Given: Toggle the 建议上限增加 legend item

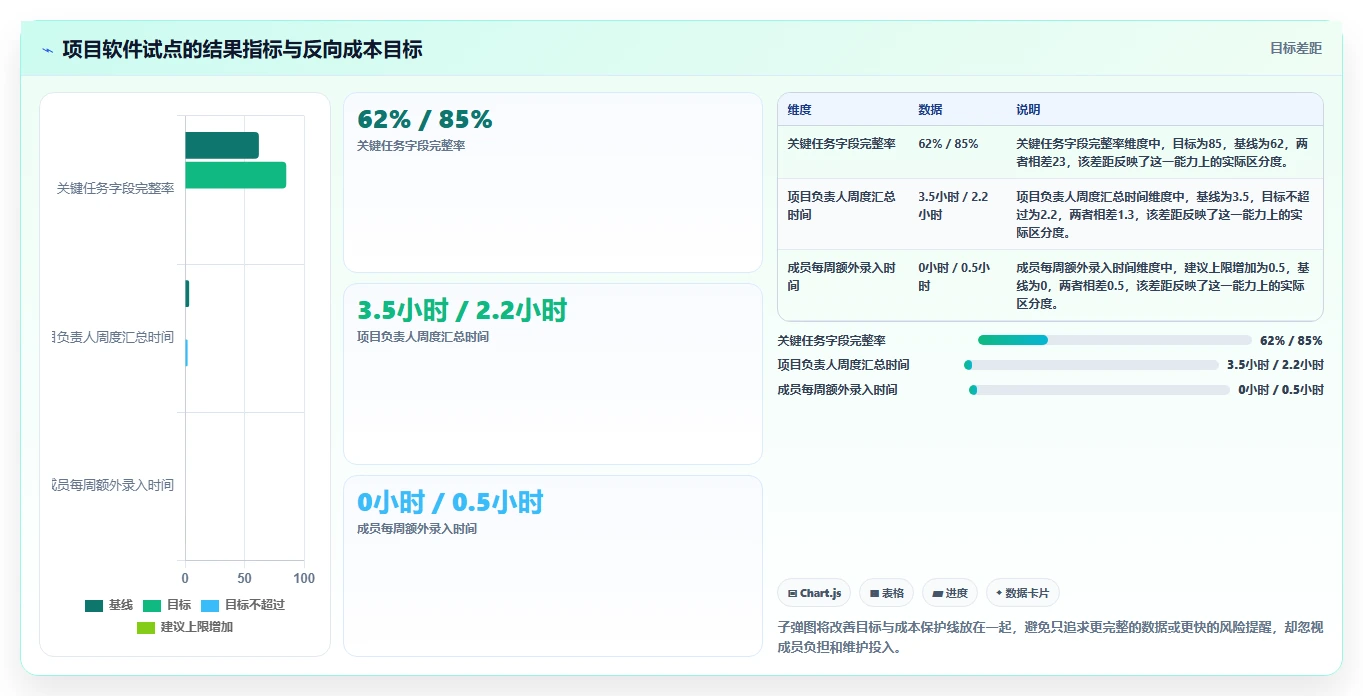Looking at the screenshot, I should click(185, 627).
